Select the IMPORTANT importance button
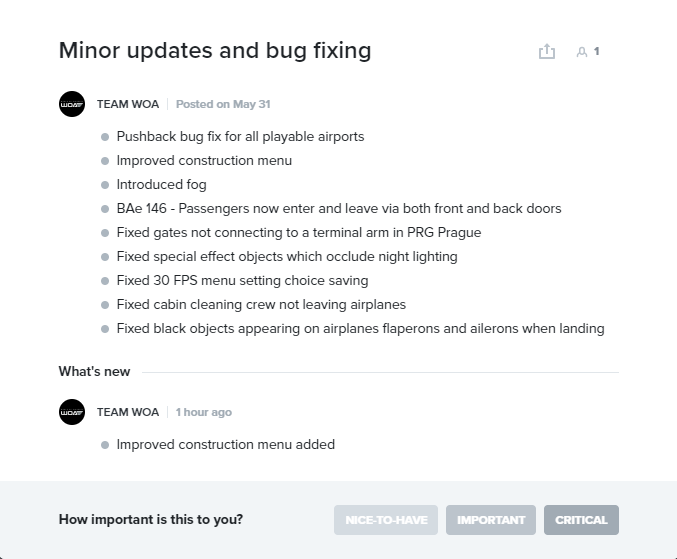Viewport: 677px width, 559px height. pos(491,520)
